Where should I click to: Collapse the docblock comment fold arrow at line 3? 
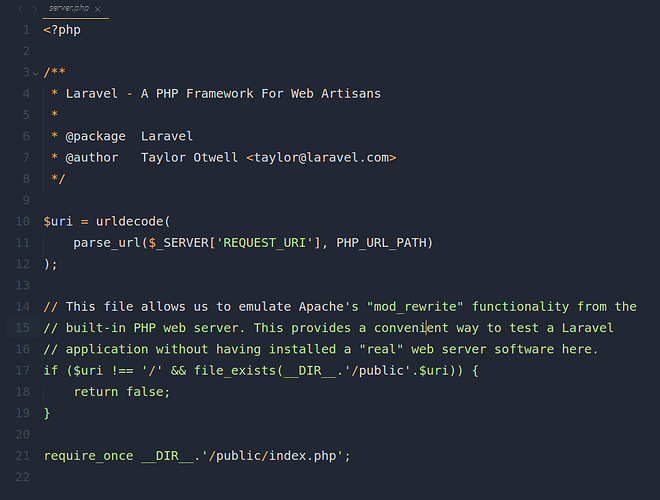click(36, 73)
